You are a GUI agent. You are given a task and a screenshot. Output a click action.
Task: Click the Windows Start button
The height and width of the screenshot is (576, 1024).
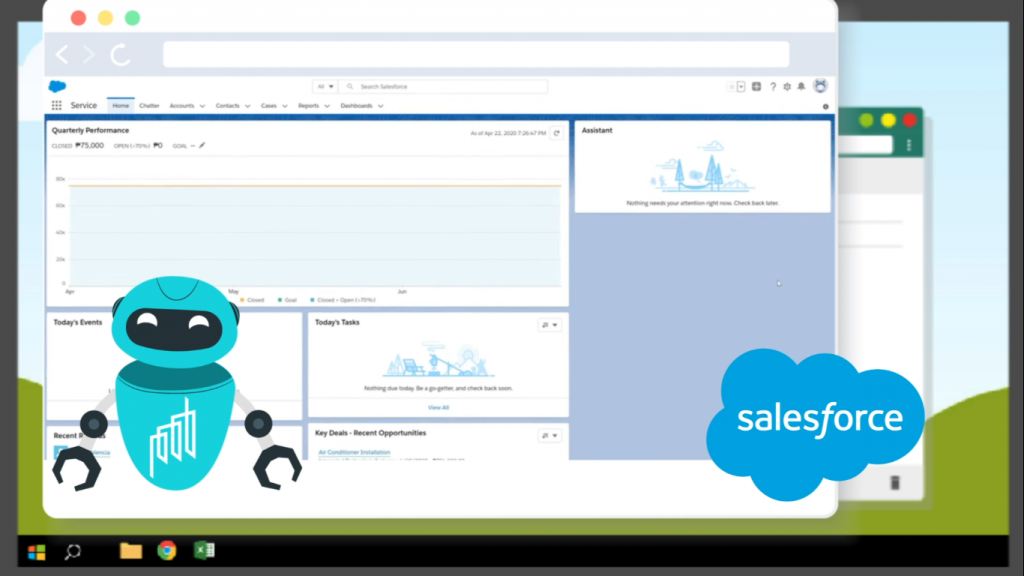tap(37, 552)
